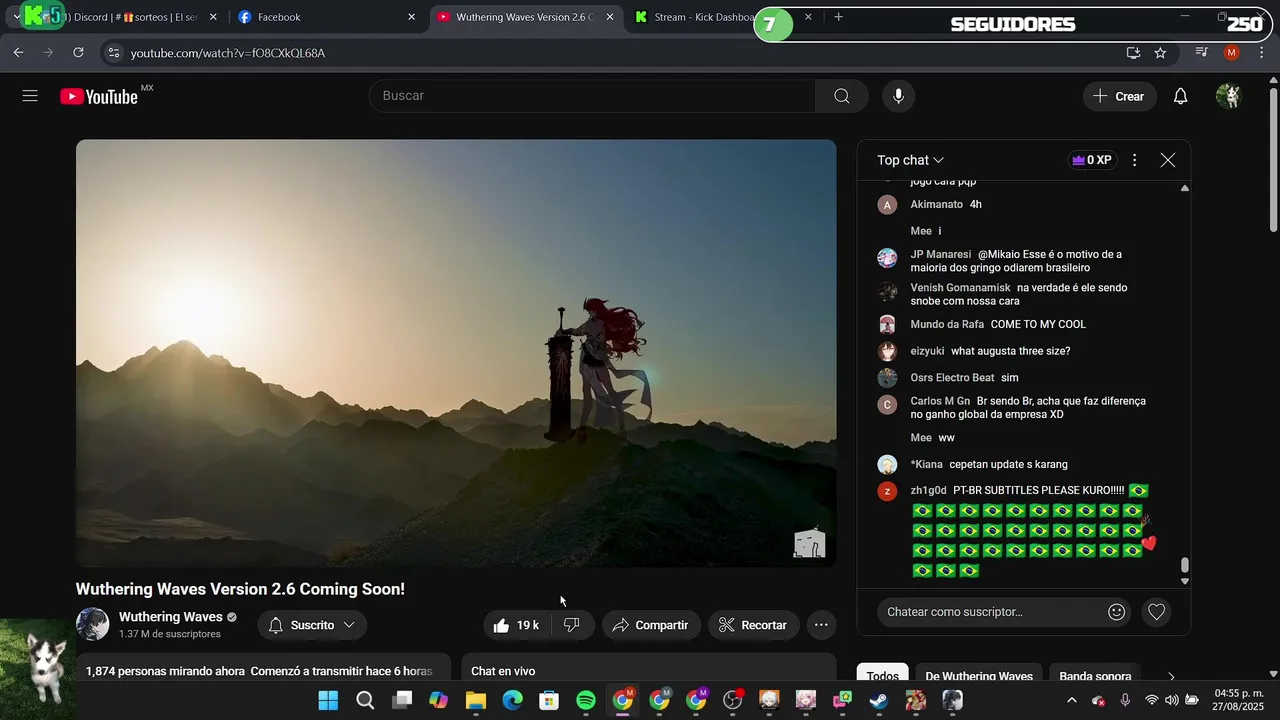
Task: Open Microsoft Store from the taskbar
Action: 549,700
